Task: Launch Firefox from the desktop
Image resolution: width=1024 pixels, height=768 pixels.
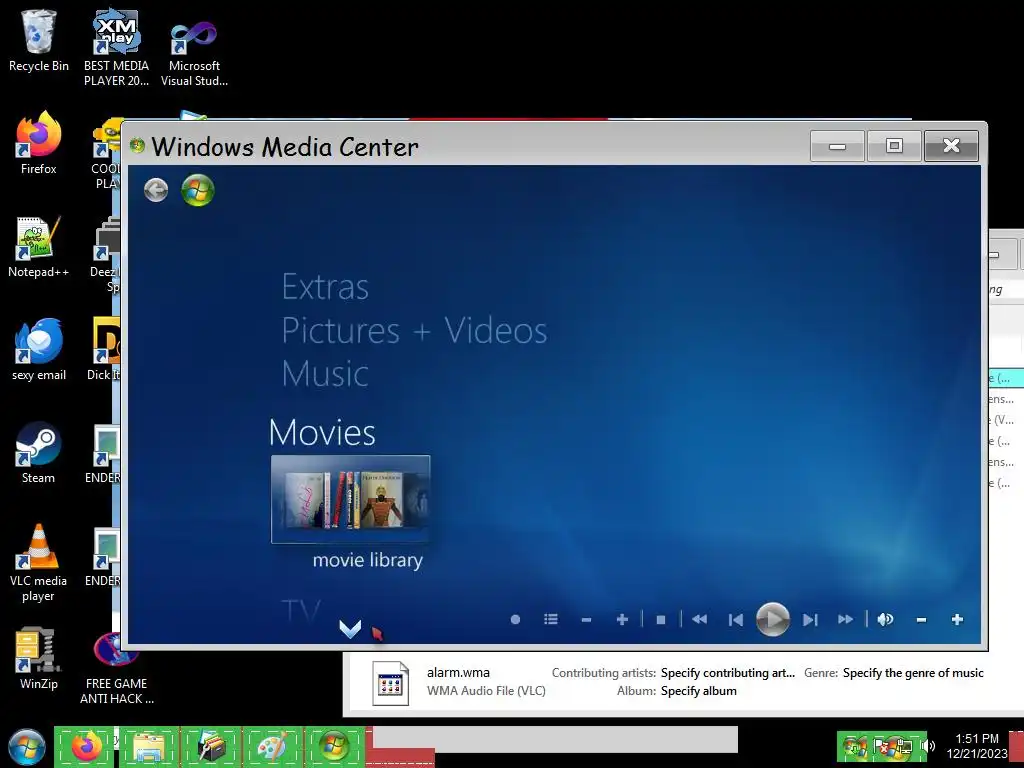Action: click(x=39, y=144)
